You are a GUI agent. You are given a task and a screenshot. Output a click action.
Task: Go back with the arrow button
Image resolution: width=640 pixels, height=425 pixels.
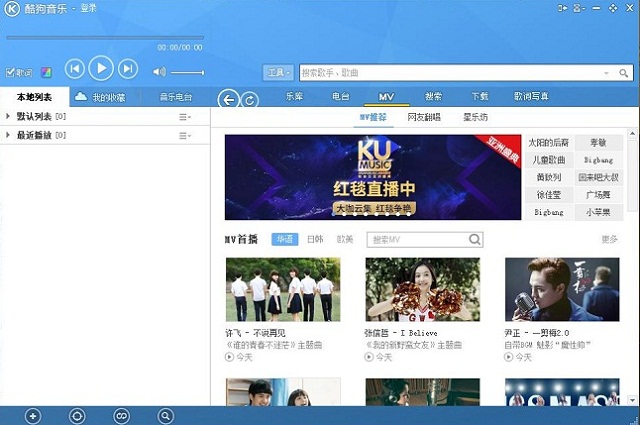228,99
